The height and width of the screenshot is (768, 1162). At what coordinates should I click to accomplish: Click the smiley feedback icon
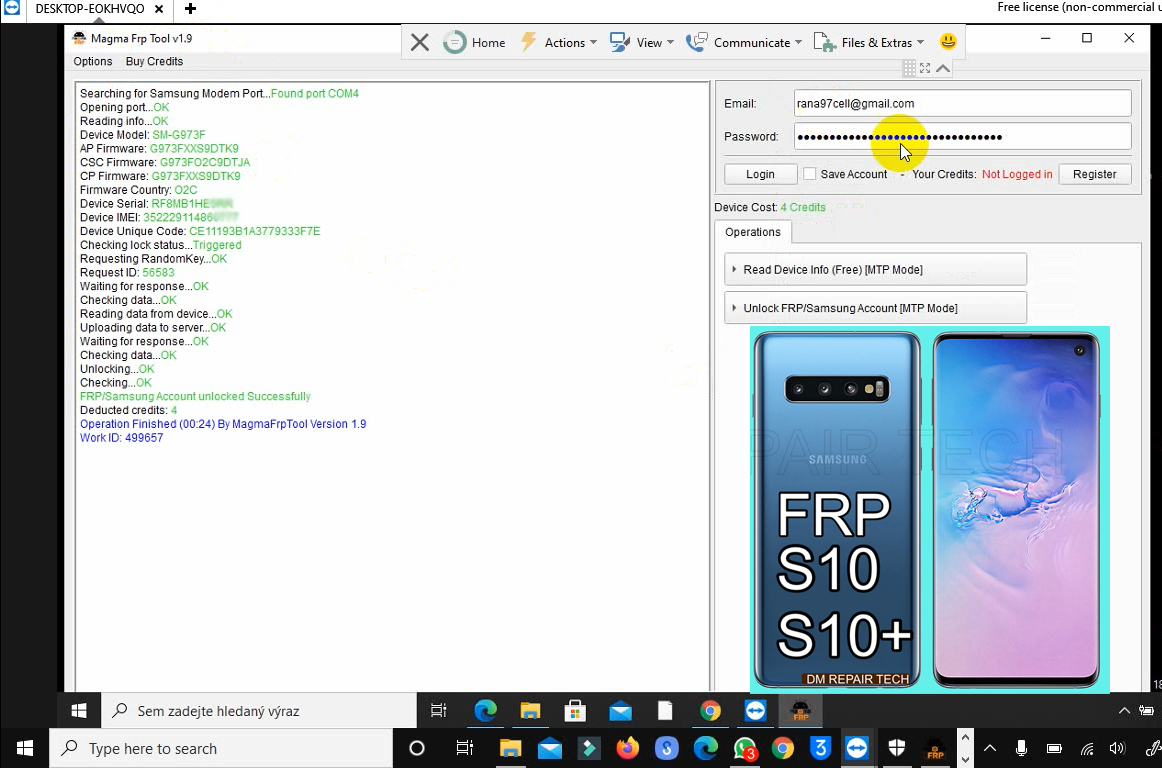[x=948, y=42]
